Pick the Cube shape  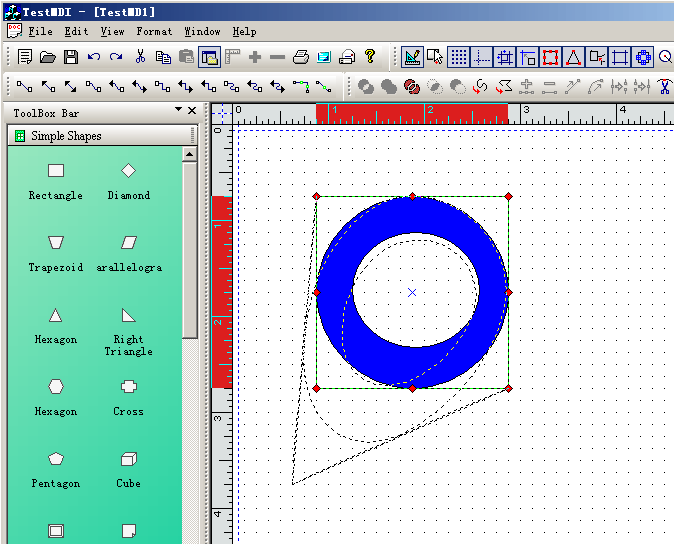(129, 470)
